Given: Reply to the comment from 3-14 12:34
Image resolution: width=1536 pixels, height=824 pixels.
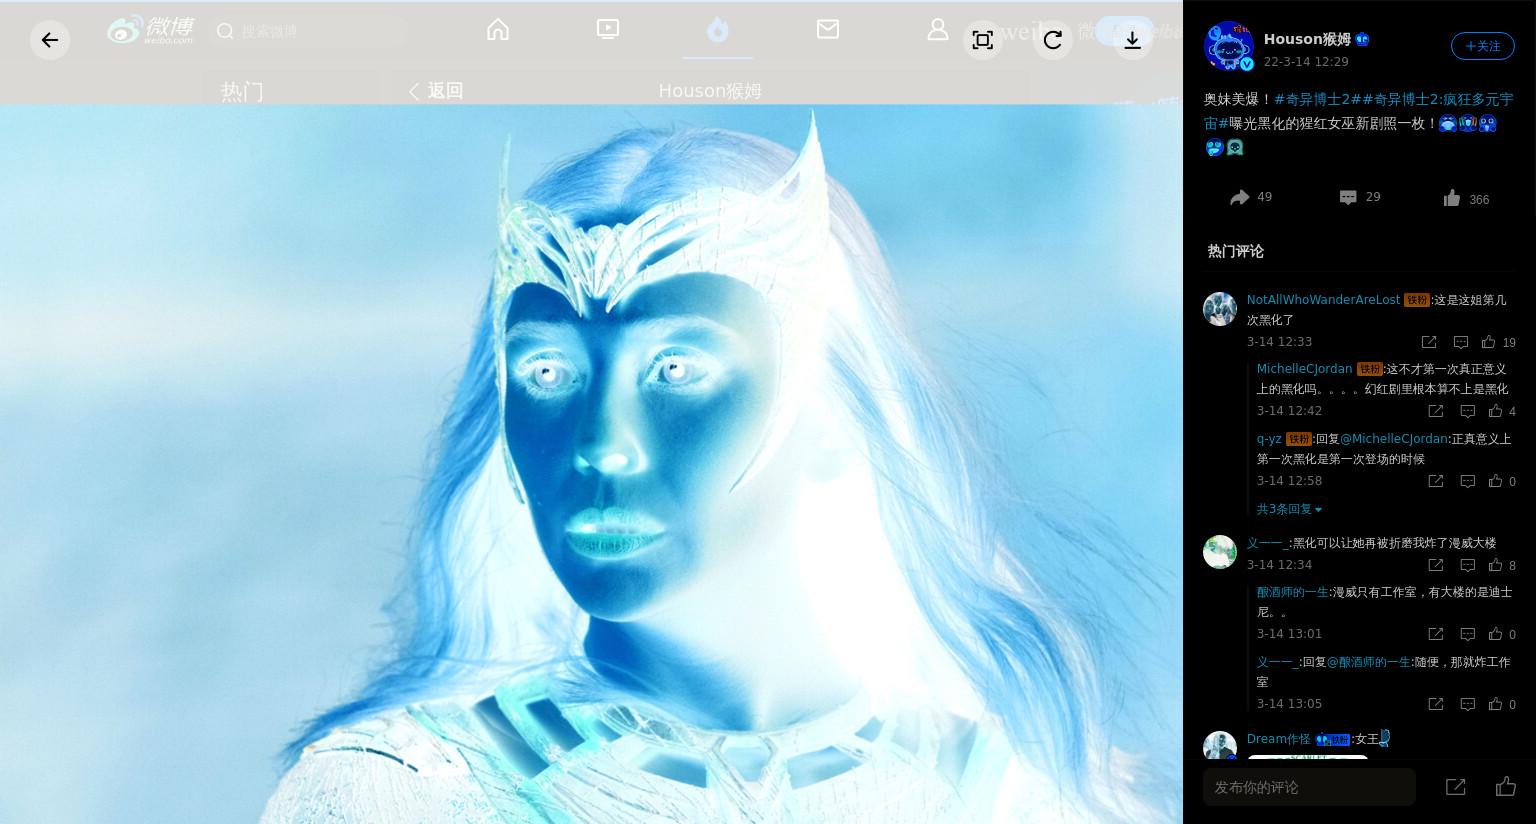Looking at the screenshot, I should [1468, 565].
